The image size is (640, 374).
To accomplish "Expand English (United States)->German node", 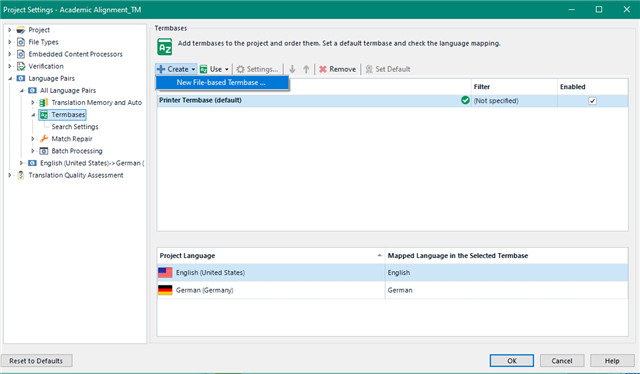I will [22, 163].
